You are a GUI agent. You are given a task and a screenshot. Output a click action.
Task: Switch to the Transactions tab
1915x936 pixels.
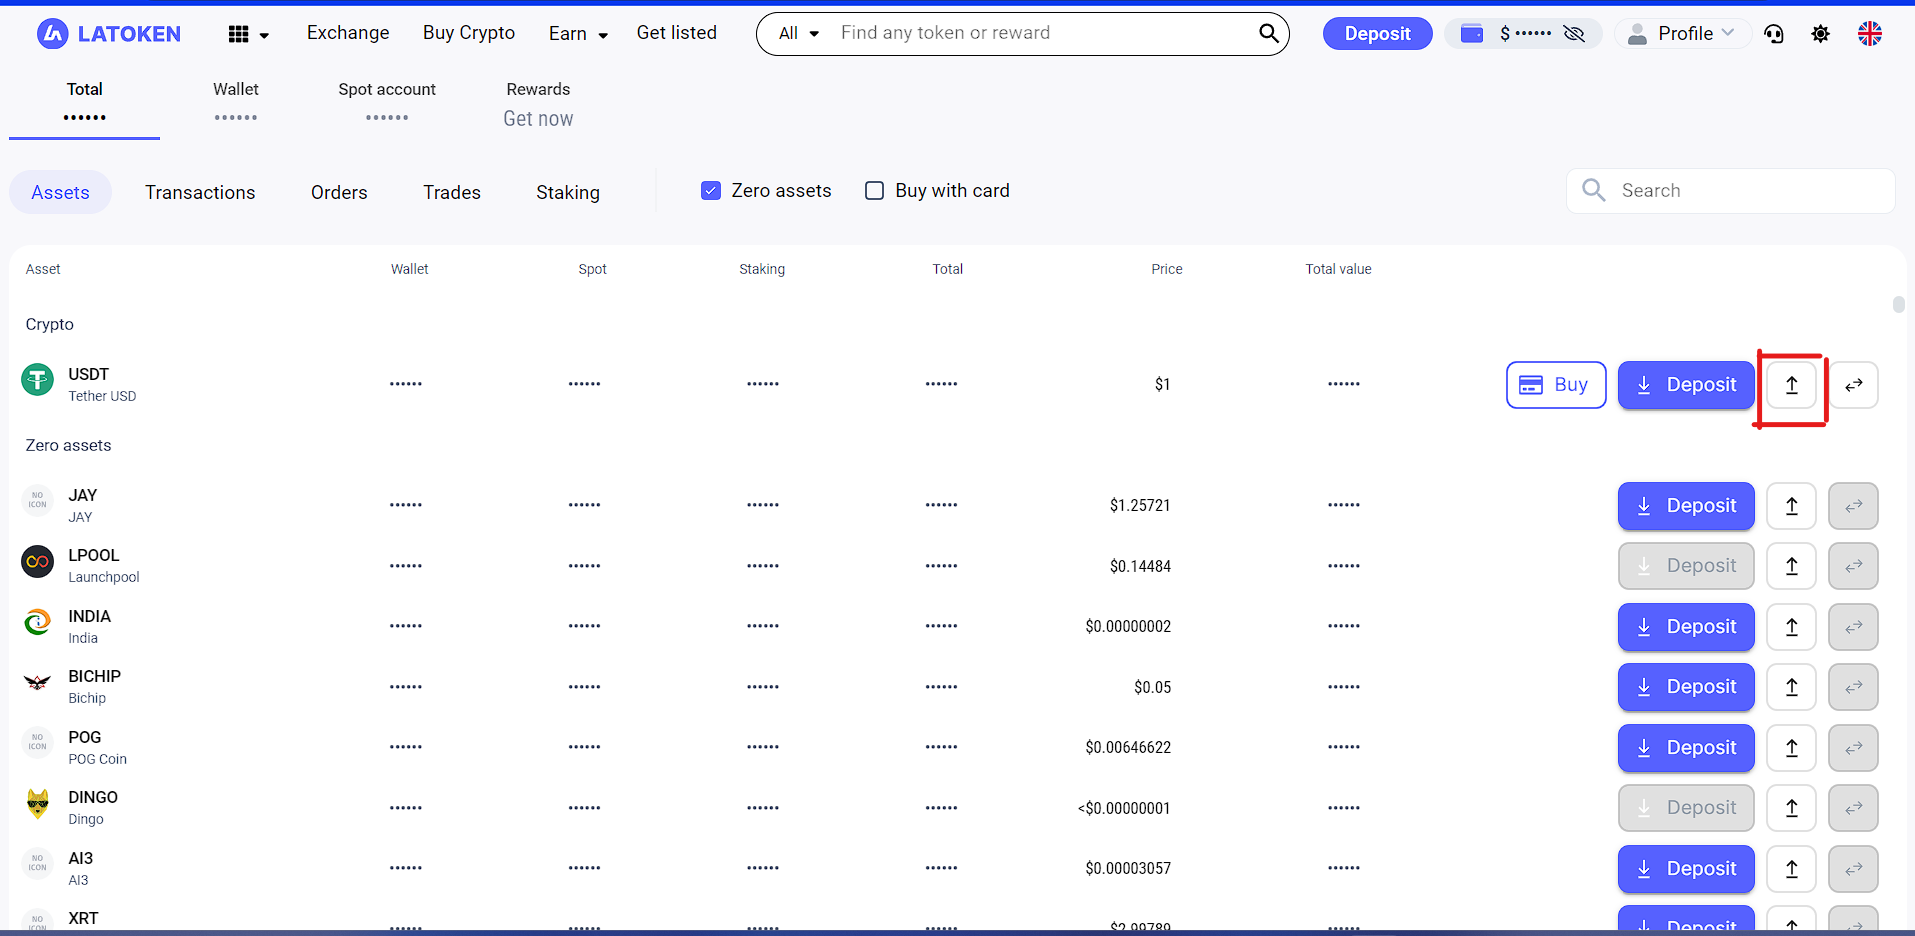pyautogui.click(x=200, y=193)
